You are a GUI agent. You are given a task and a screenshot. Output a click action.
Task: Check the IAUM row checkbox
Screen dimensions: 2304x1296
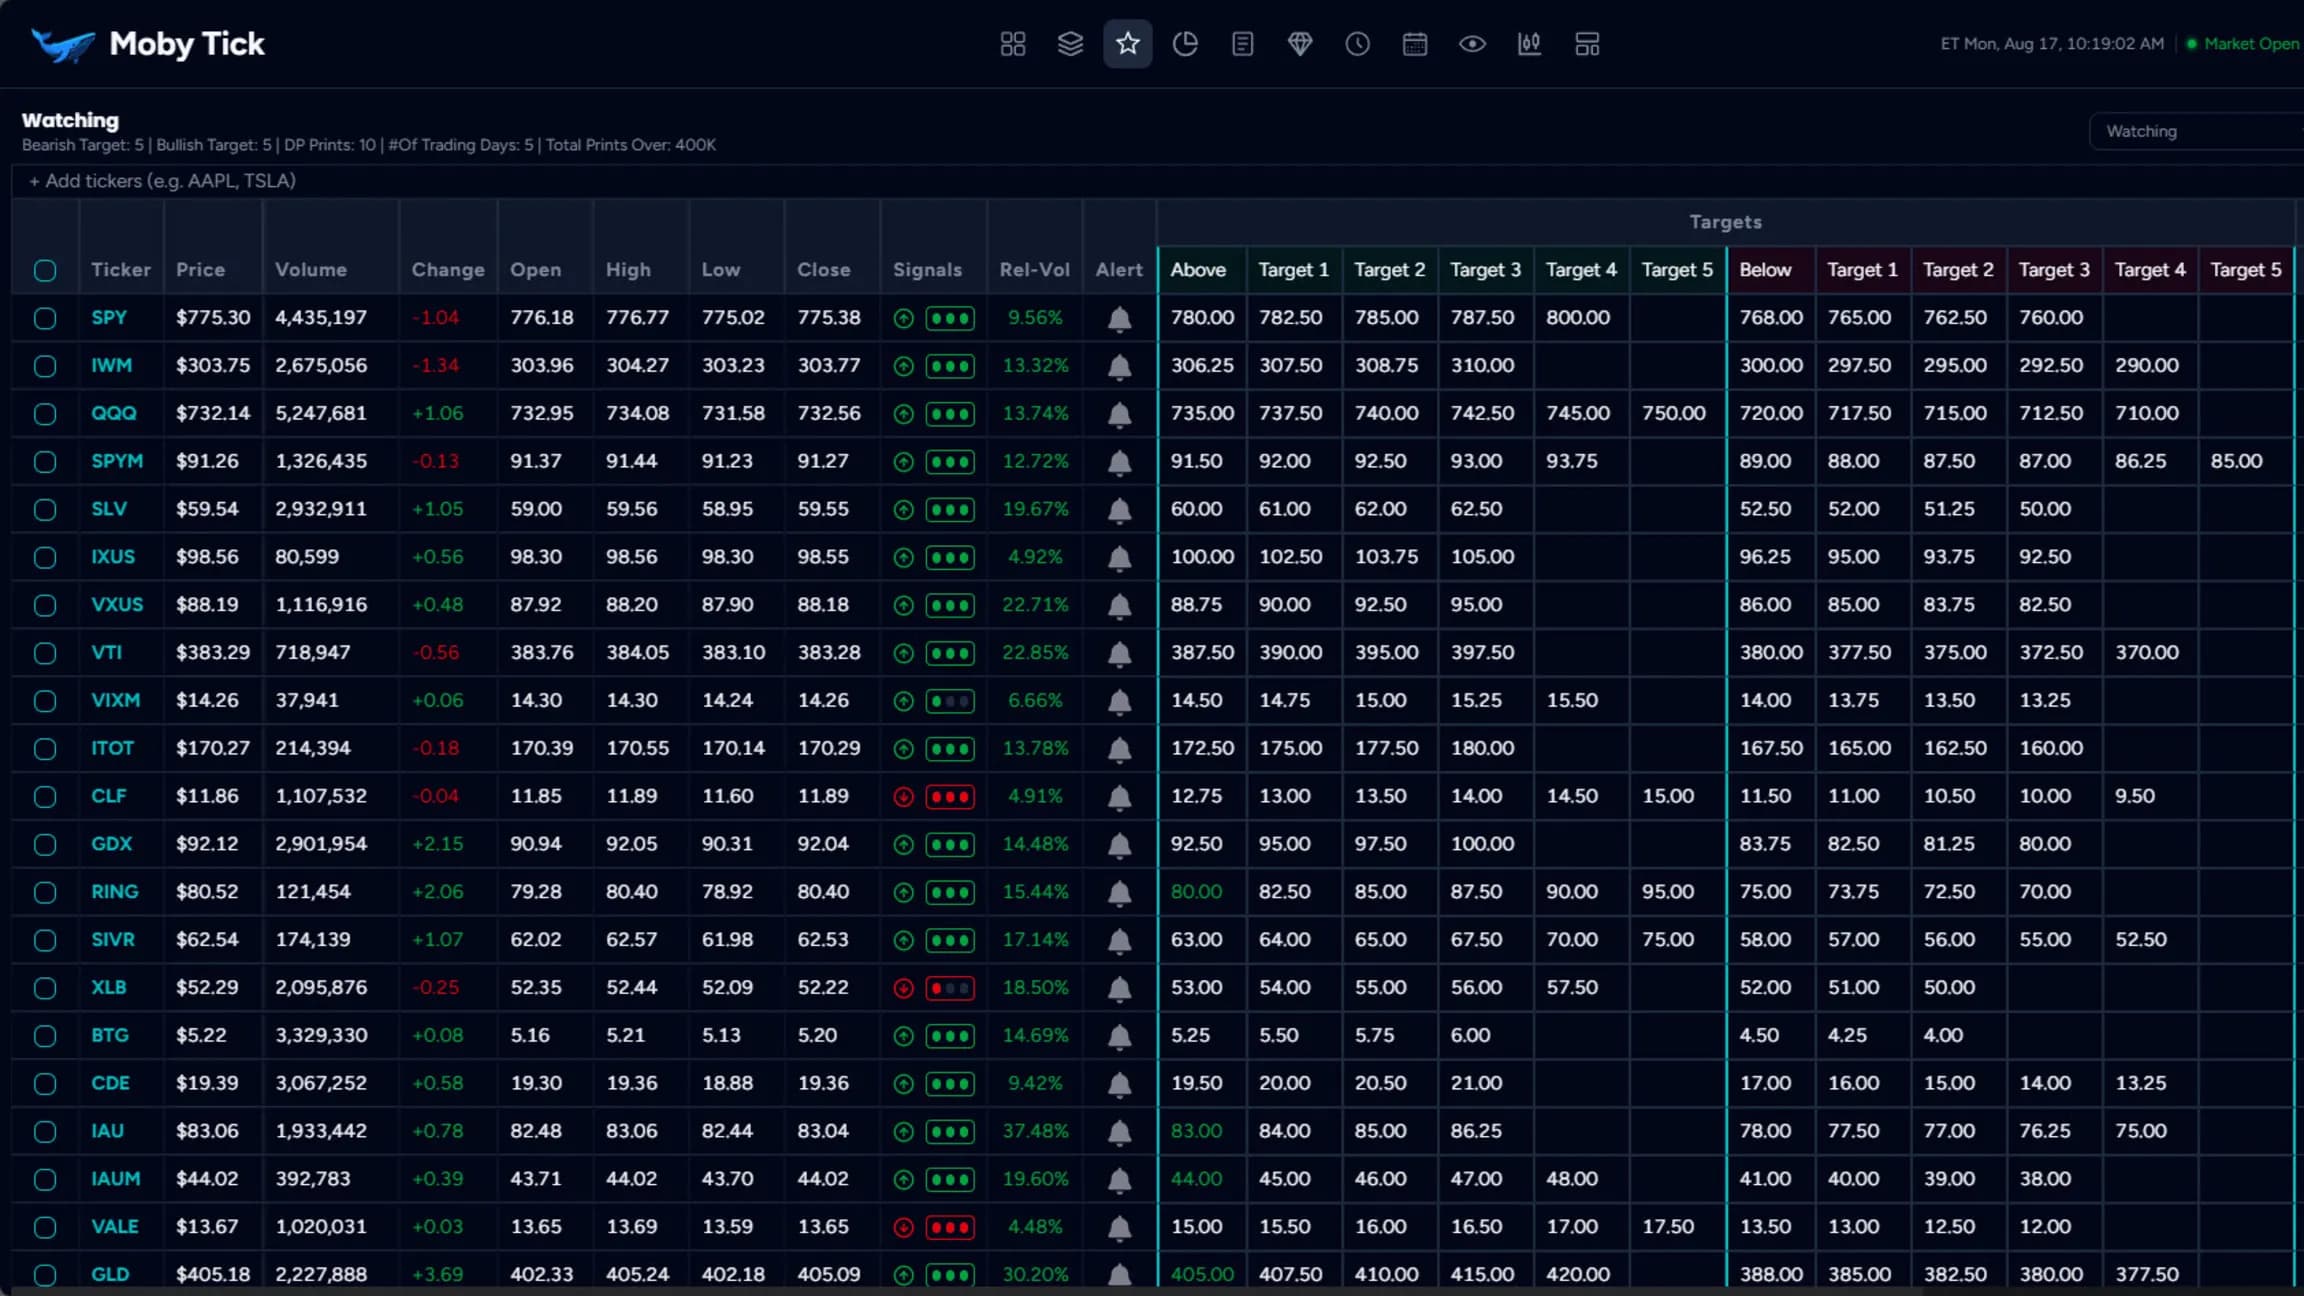pyautogui.click(x=45, y=1180)
